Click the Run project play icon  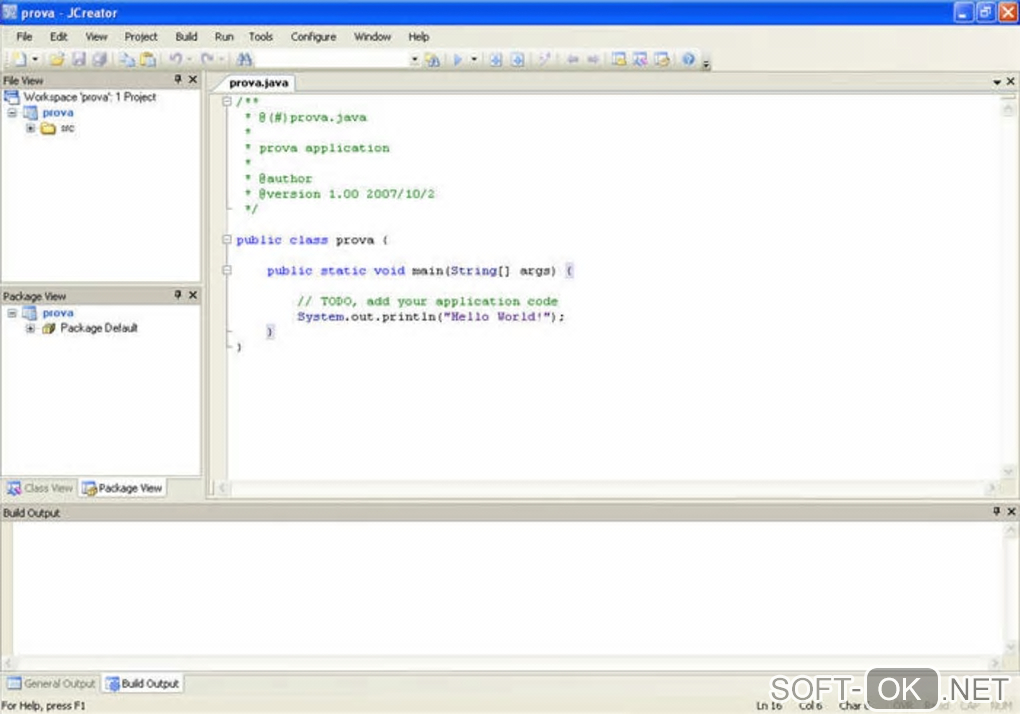(458, 59)
